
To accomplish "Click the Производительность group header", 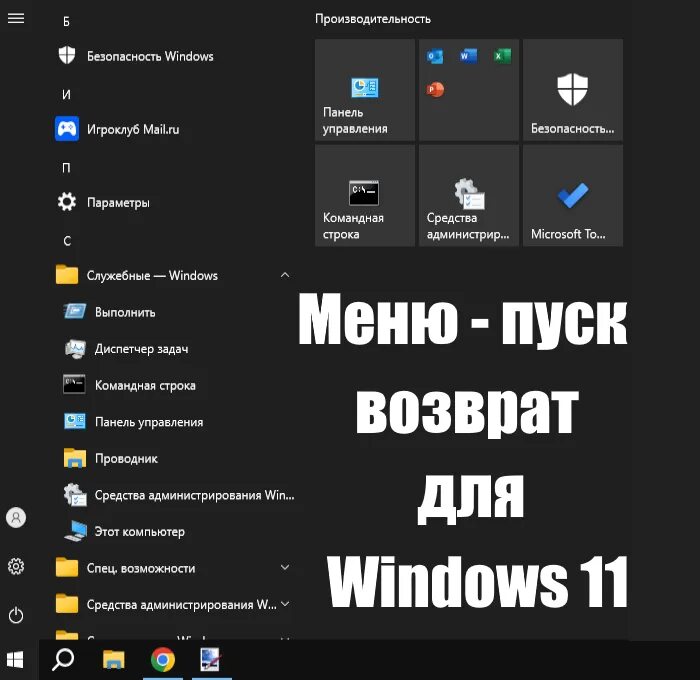I will tap(373, 19).
